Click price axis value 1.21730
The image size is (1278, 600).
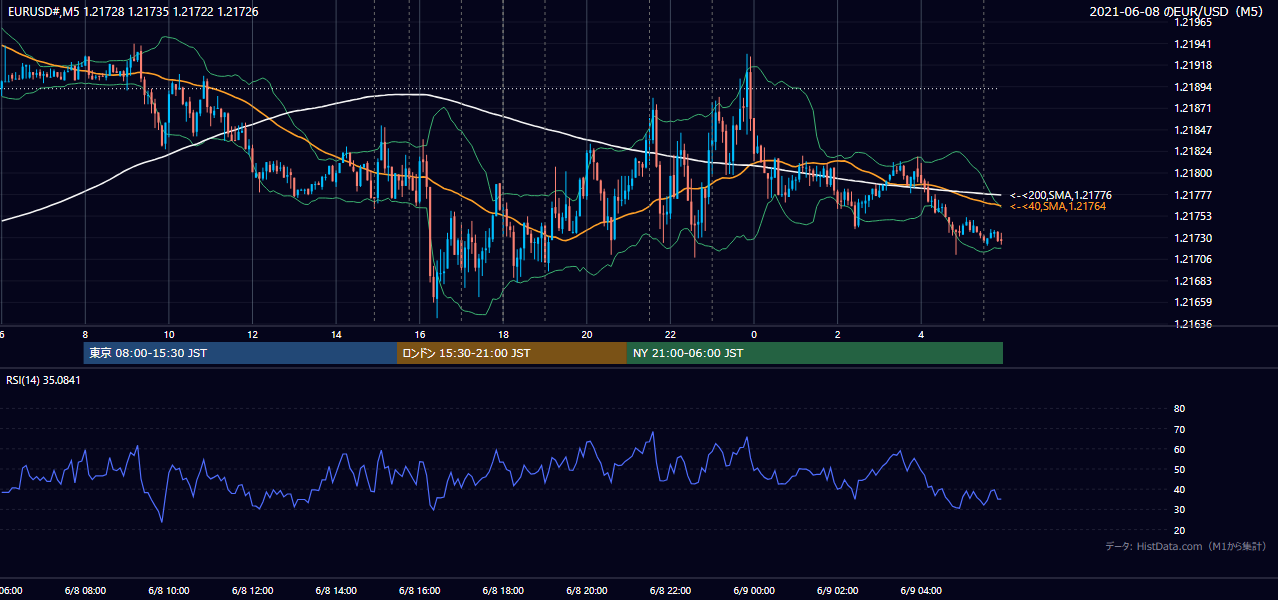tap(1193, 238)
